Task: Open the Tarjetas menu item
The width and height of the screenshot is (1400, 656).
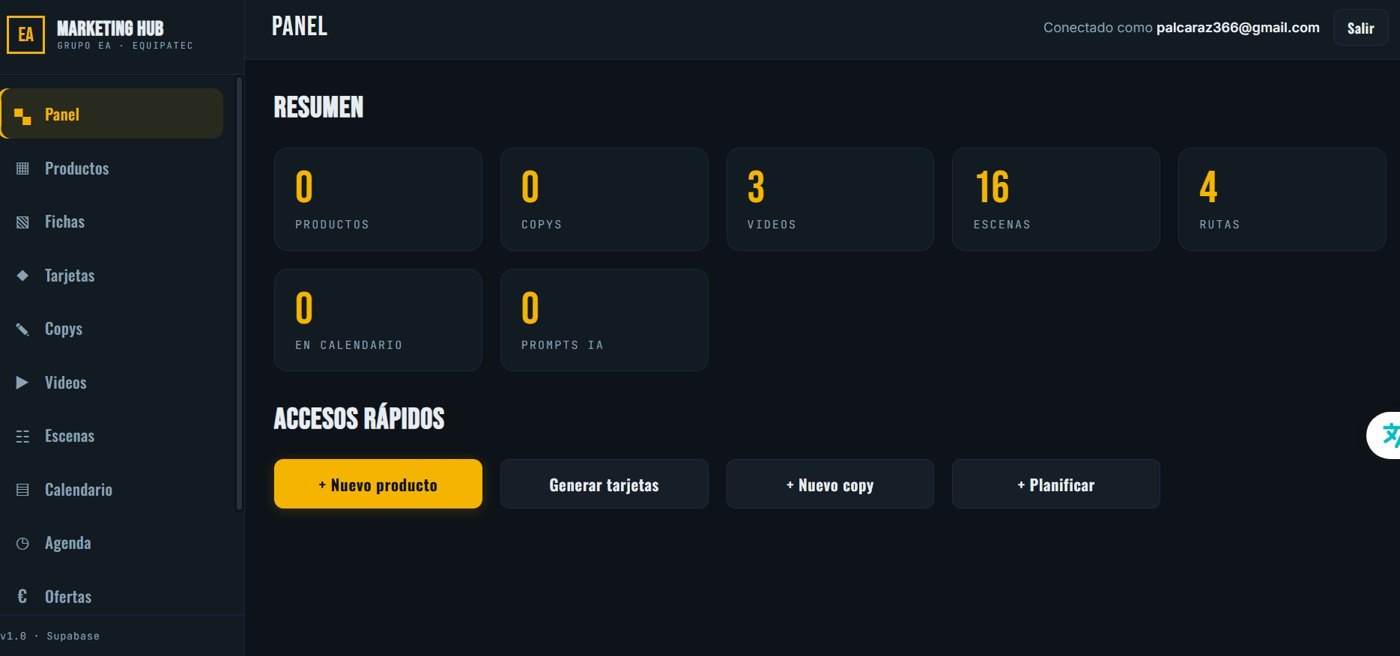Action: click(112, 275)
